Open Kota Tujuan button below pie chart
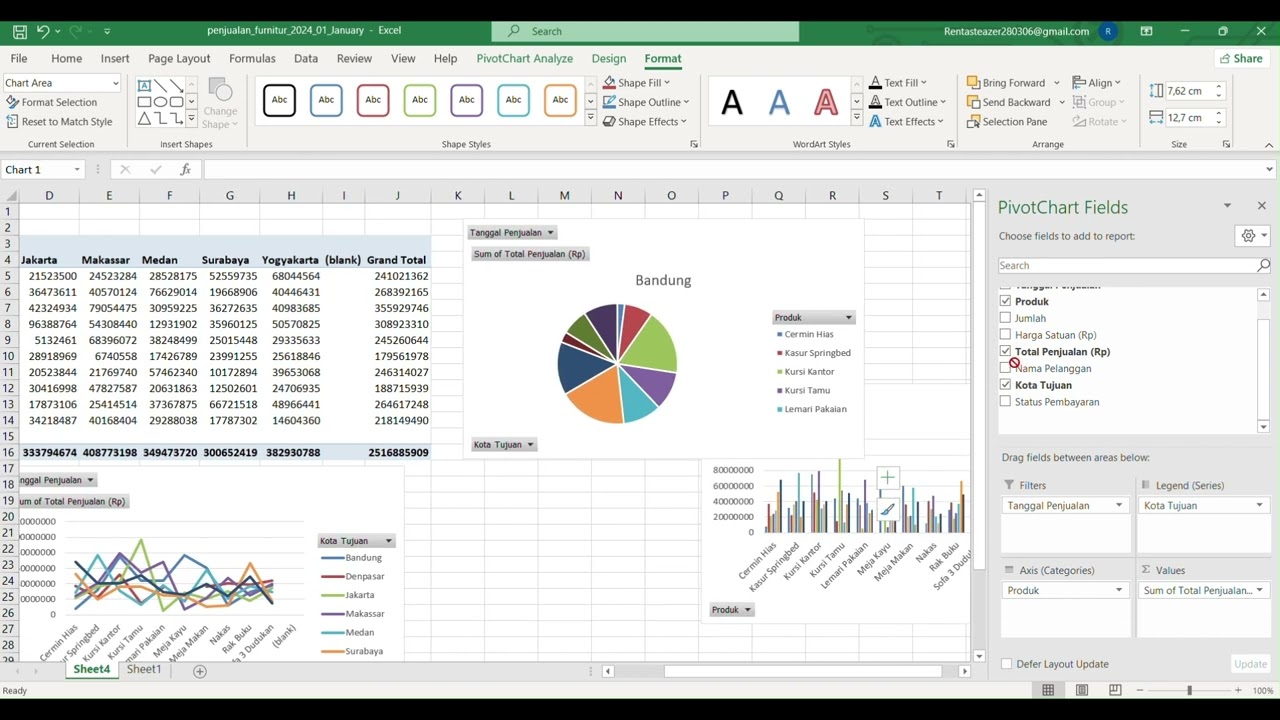The width and height of the screenshot is (1280, 720). pyautogui.click(x=504, y=444)
